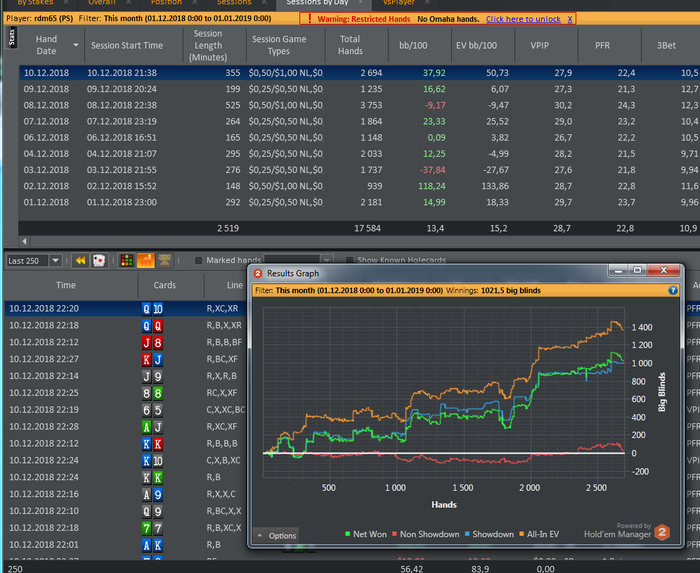700x573 pixels.
Task: Toggle the Show Known Holecards checkbox
Action: (x=347, y=260)
